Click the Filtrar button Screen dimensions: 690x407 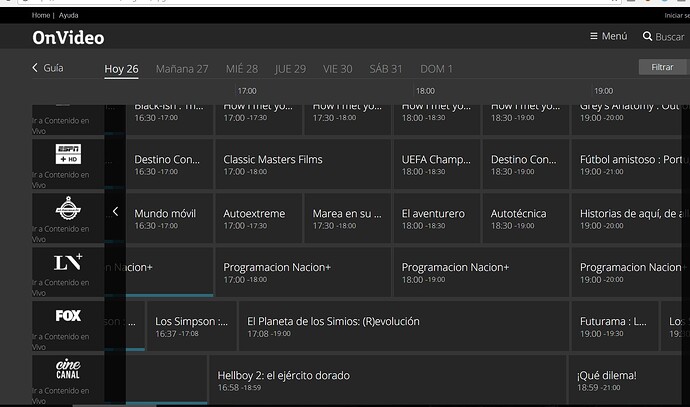[662, 67]
